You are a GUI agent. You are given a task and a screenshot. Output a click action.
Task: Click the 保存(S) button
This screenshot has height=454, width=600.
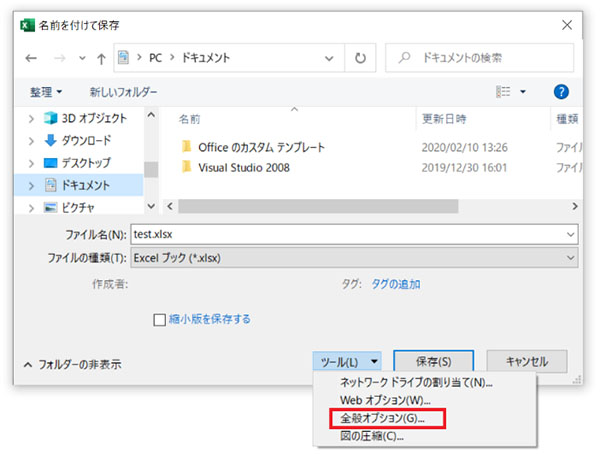click(x=434, y=361)
